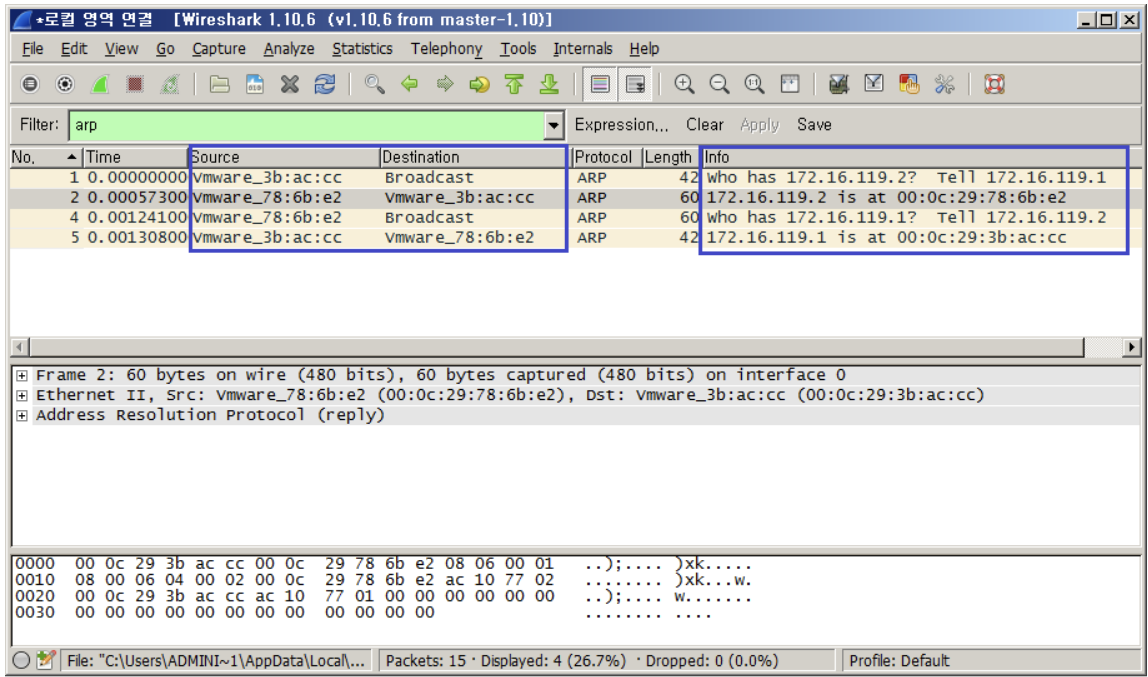Jump to the last packet
Screen dimensions: 1148x677
tap(549, 84)
